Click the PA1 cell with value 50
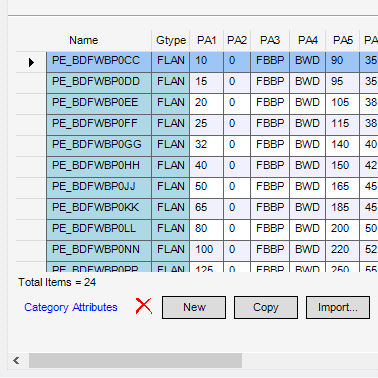 [x=206, y=188]
